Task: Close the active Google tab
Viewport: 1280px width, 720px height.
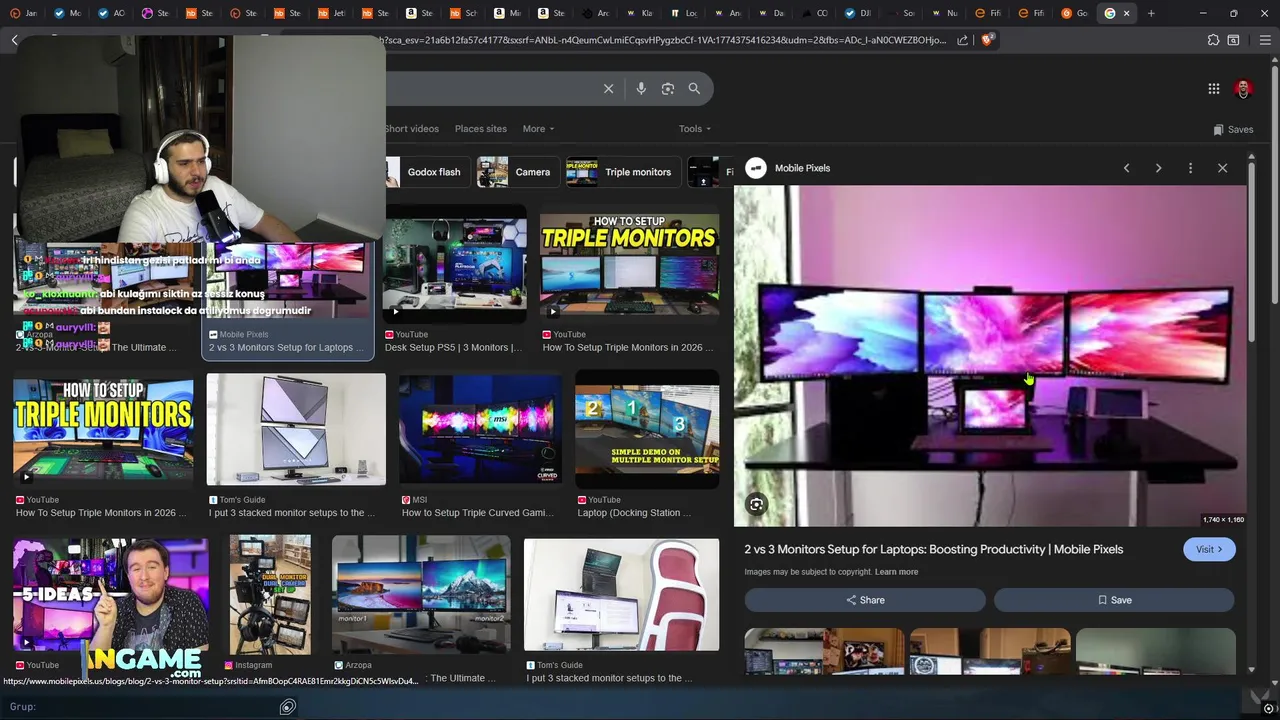Action: [x=1127, y=13]
